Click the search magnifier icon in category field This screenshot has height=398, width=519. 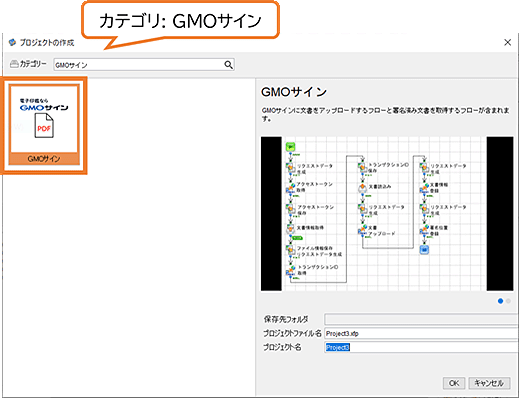228,65
